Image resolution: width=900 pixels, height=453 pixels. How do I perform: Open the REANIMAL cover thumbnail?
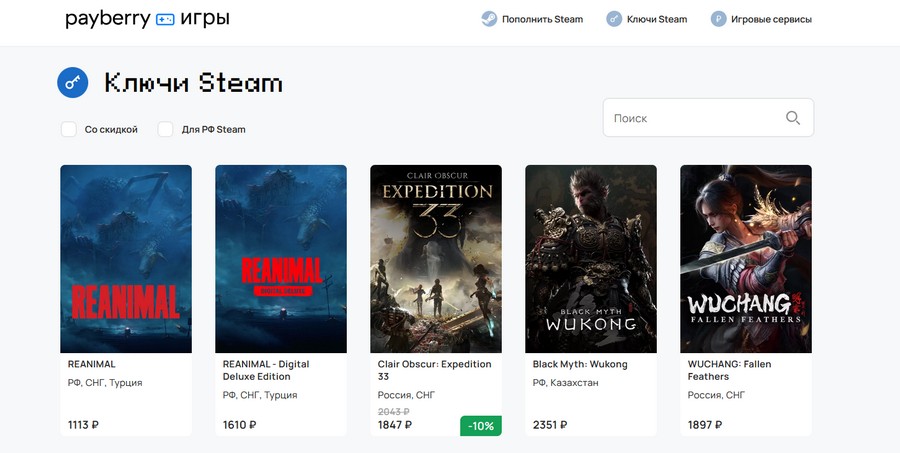tap(126, 259)
